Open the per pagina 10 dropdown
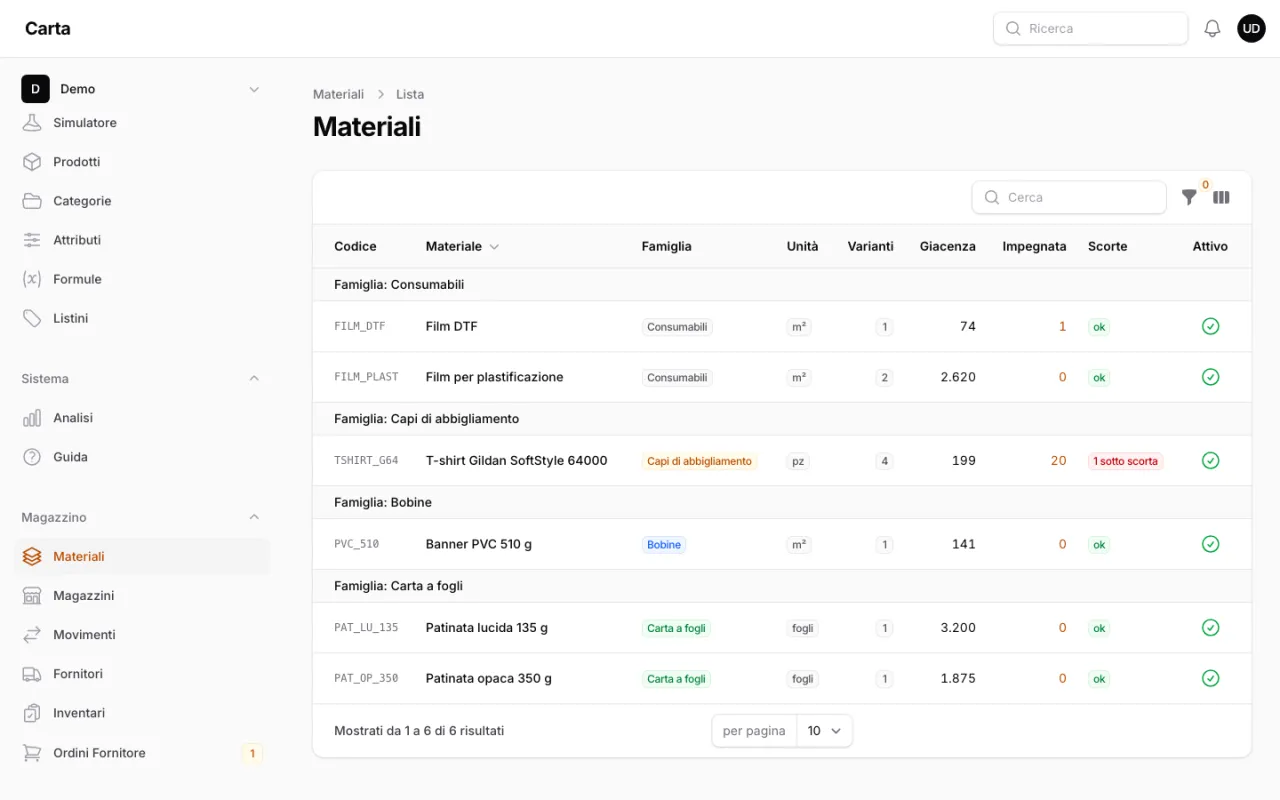The image size is (1280, 800). (x=825, y=731)
